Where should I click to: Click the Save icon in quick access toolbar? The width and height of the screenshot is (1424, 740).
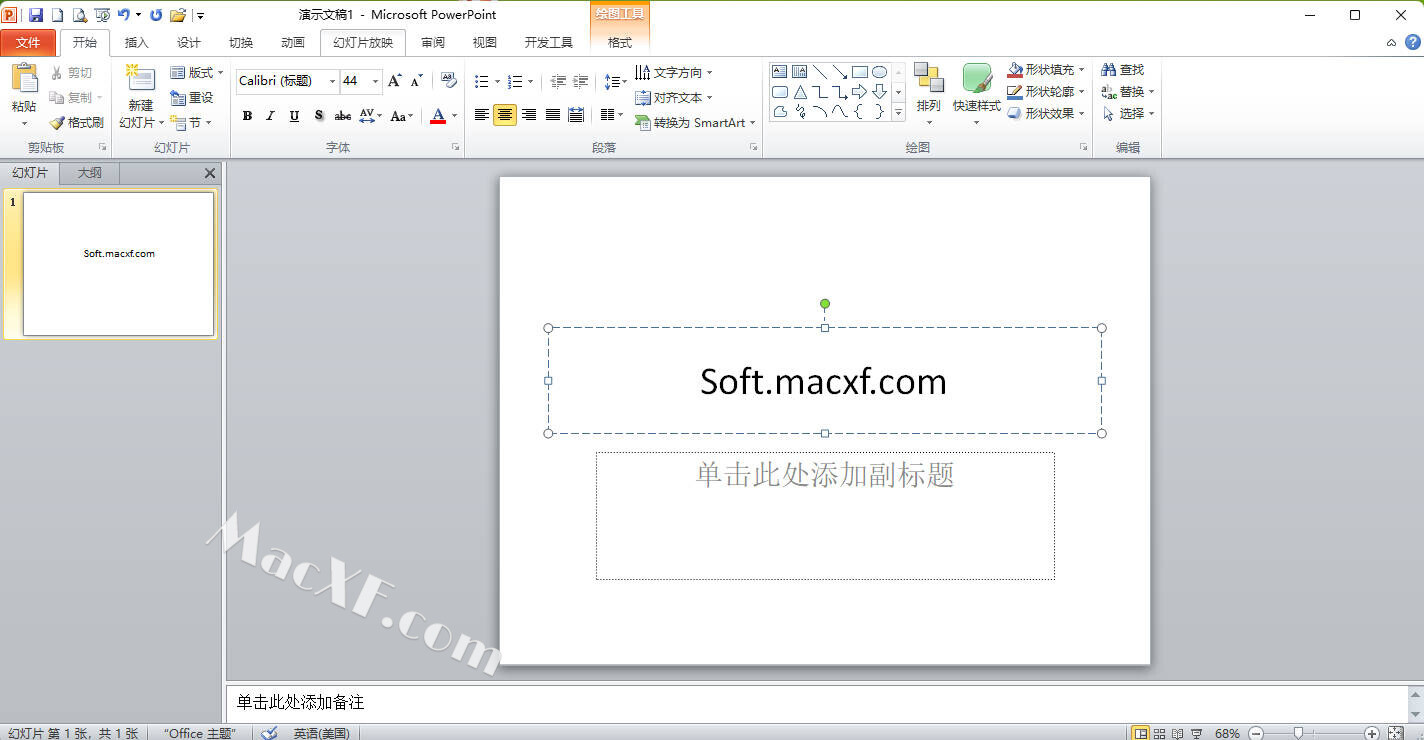coord(36,15)
